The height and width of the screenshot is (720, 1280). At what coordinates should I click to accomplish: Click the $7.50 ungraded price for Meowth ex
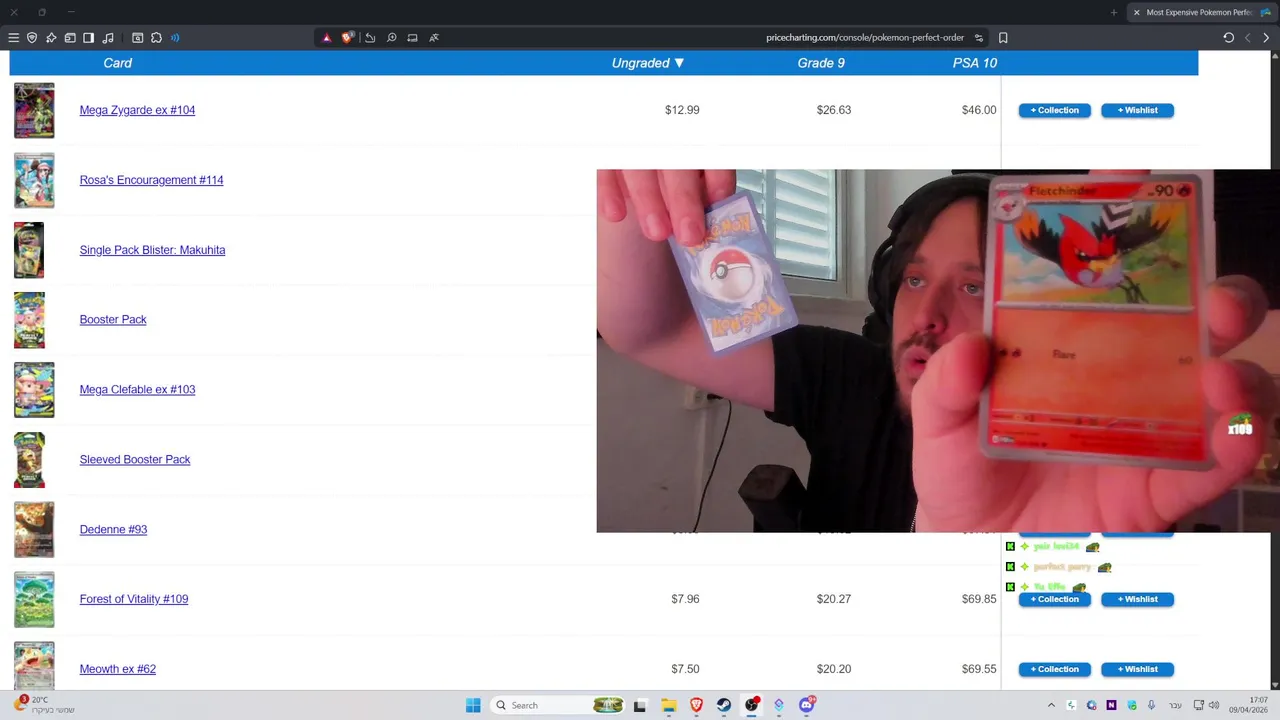coord(685,669)
